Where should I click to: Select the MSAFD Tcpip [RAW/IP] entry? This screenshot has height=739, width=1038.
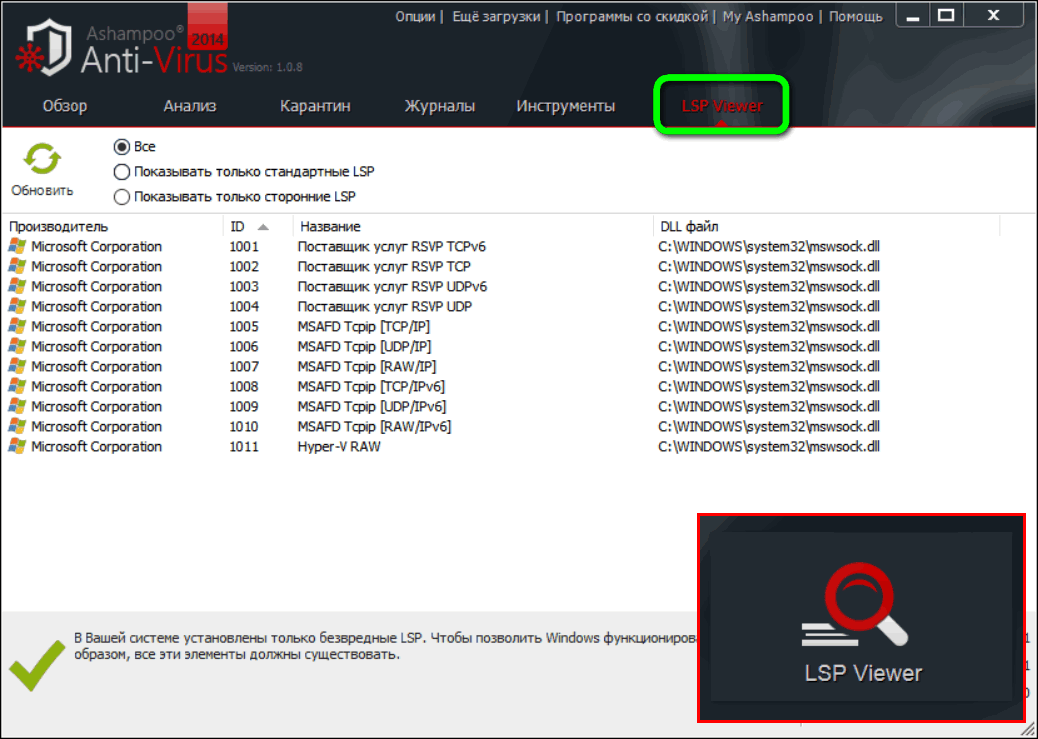point(367,366)
